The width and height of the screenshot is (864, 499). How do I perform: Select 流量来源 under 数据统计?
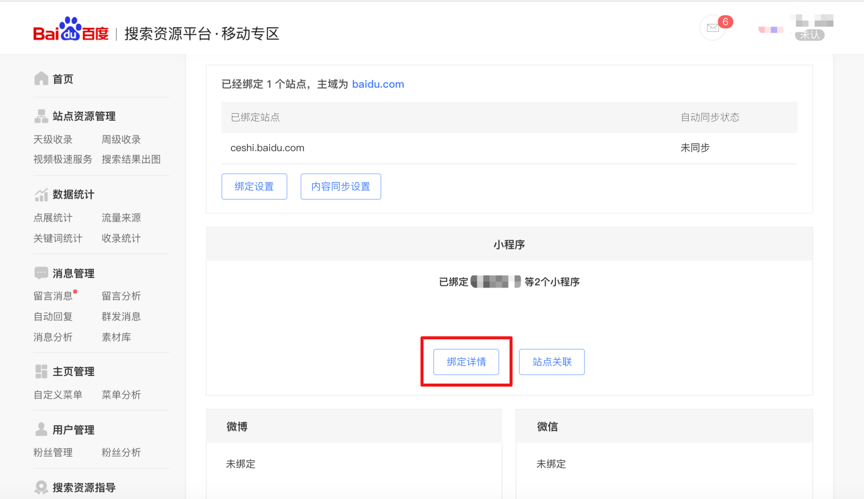(x=121, y=218)
